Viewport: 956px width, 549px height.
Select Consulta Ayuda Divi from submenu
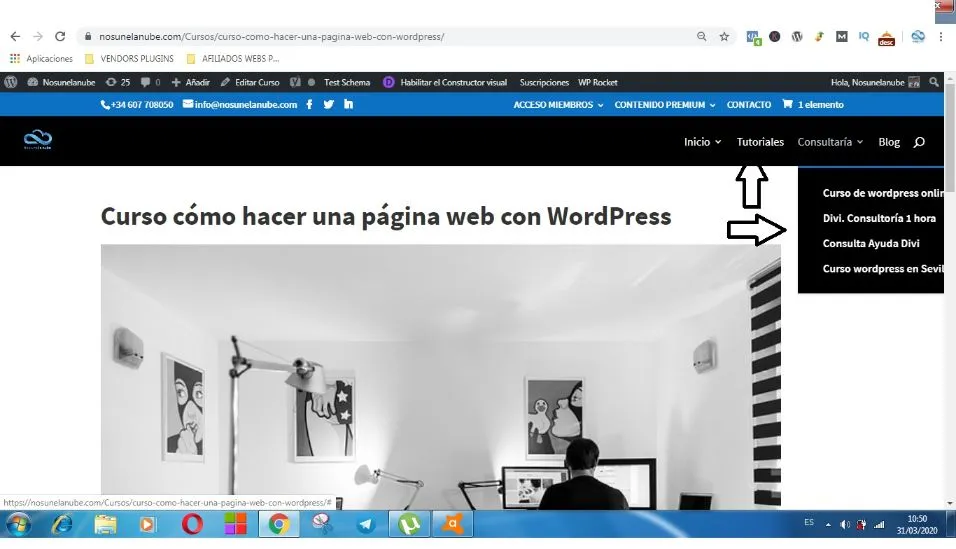tap(870, 243)
